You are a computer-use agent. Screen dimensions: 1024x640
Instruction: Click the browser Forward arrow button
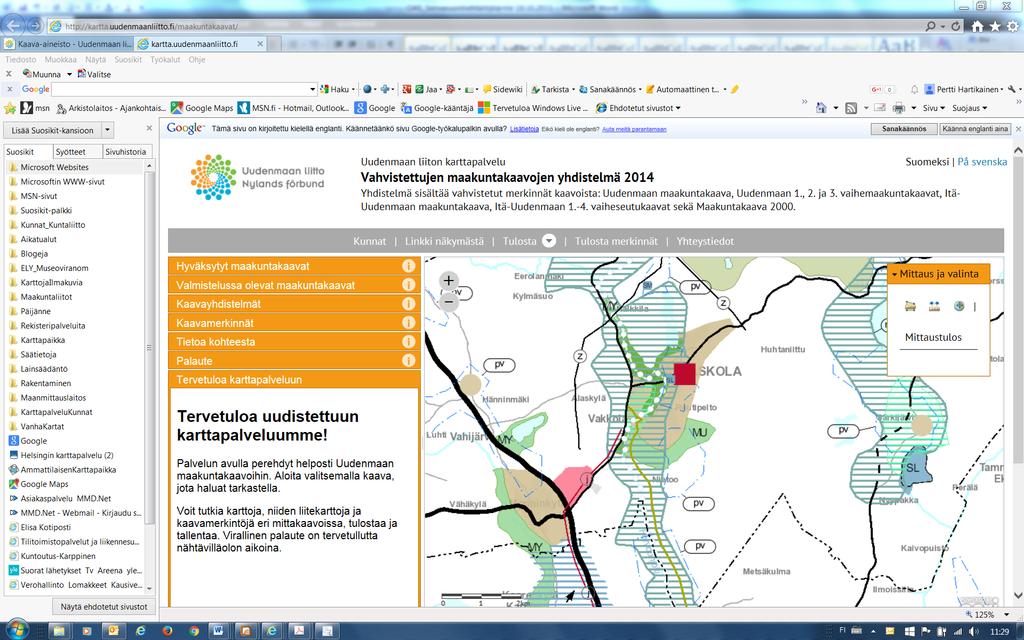point(35,26)
